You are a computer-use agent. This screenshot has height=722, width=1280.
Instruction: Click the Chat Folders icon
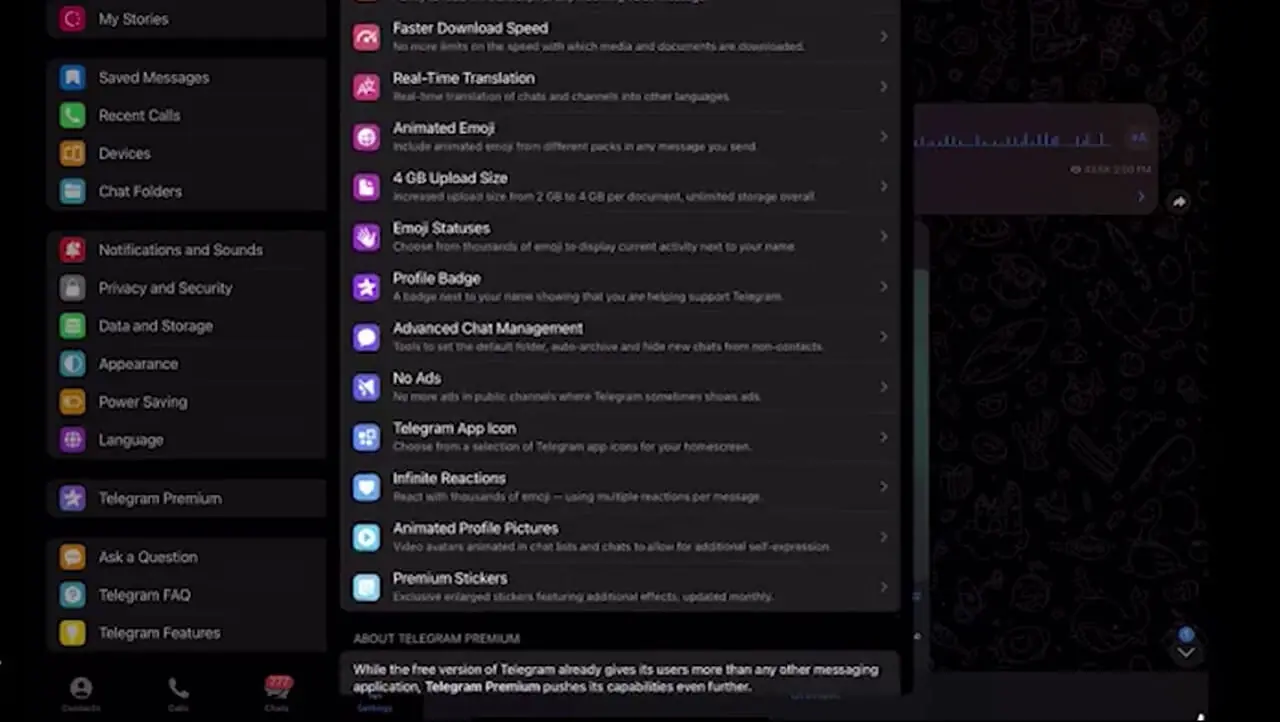point(72,192)
